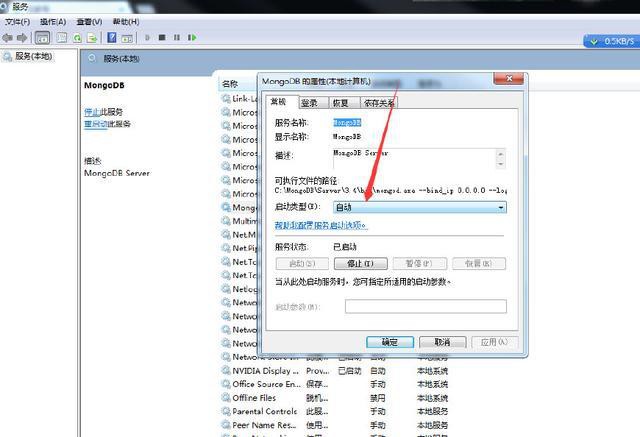Click the description box scroll-down arrow
Image resolution: width=640 pixels, height=437 pixels.
(501, 164)
